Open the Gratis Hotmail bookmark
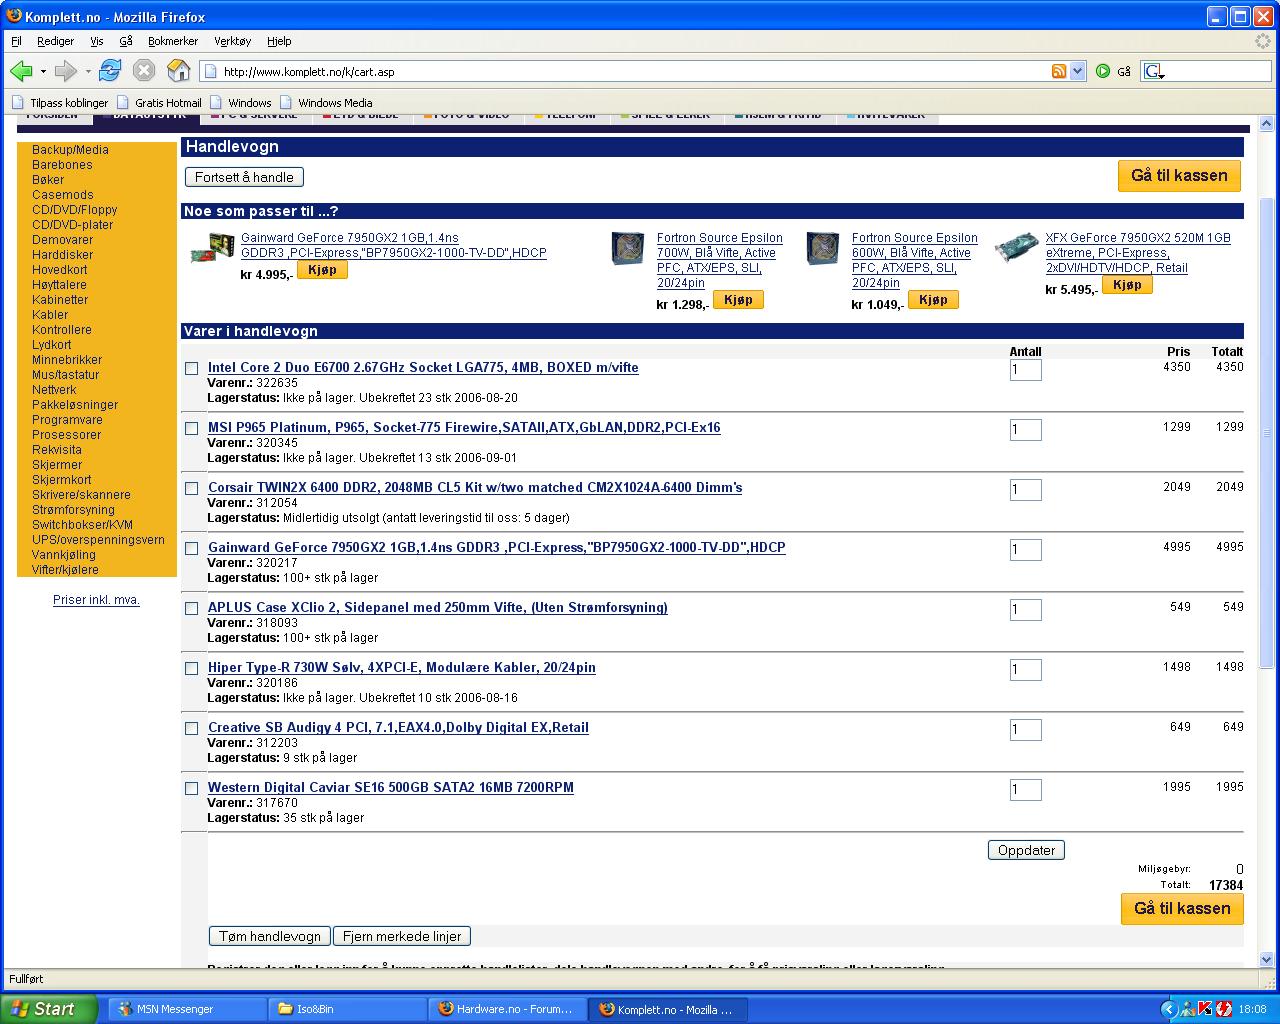Image resolution: width=1280 pixels, height=1024 pixels. coord(159,102)
